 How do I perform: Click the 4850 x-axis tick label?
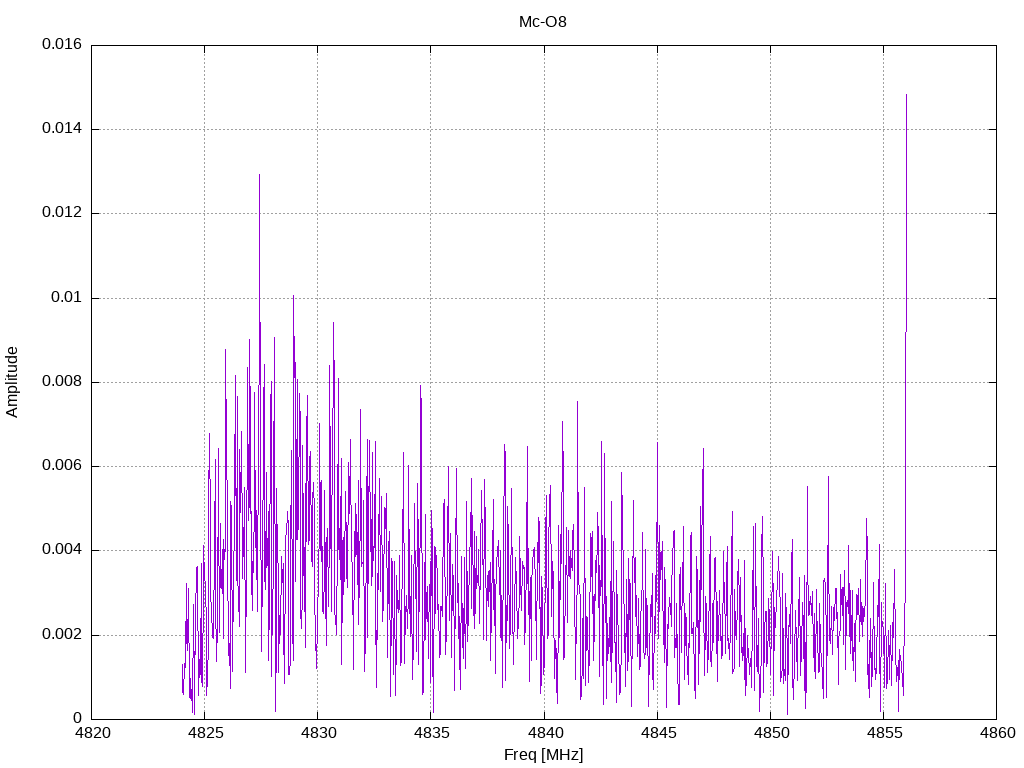pyautogui.click(x=771, y=733)
